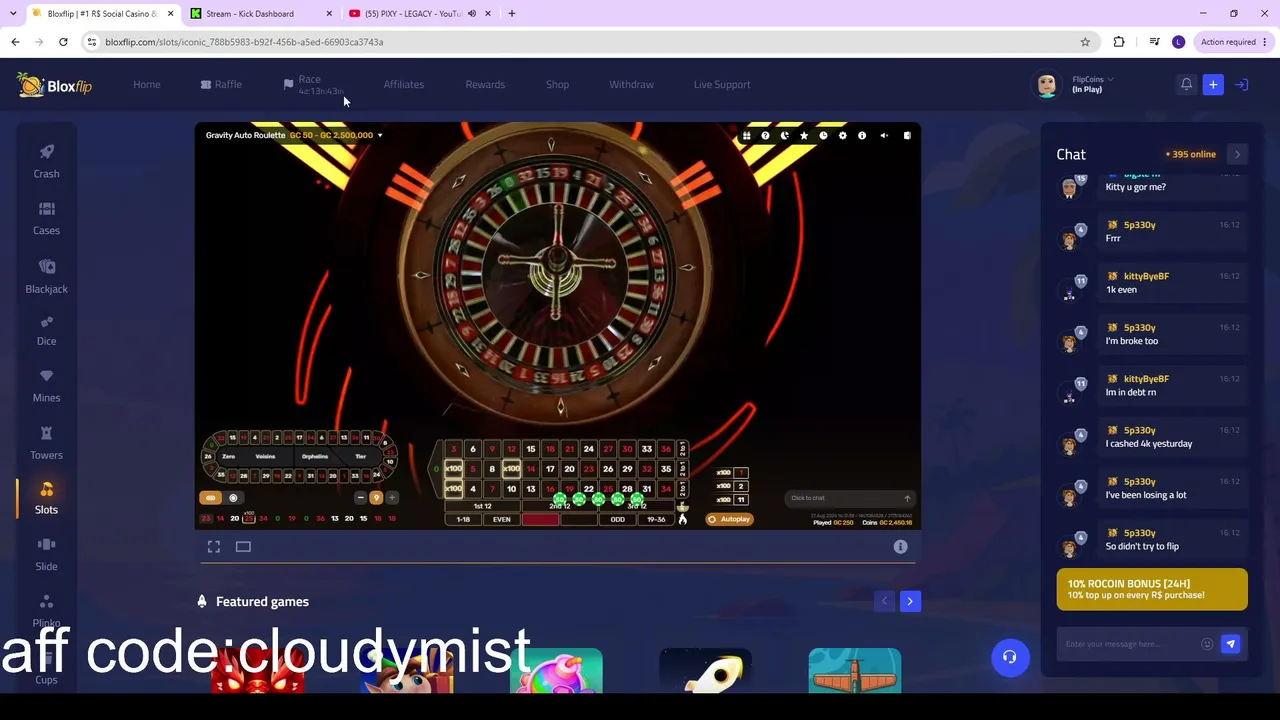Screen dimensions: 1280x720
Task: Expand the Gravity Auto Roulette limits dropdown
Action: [x=380, y=135]
